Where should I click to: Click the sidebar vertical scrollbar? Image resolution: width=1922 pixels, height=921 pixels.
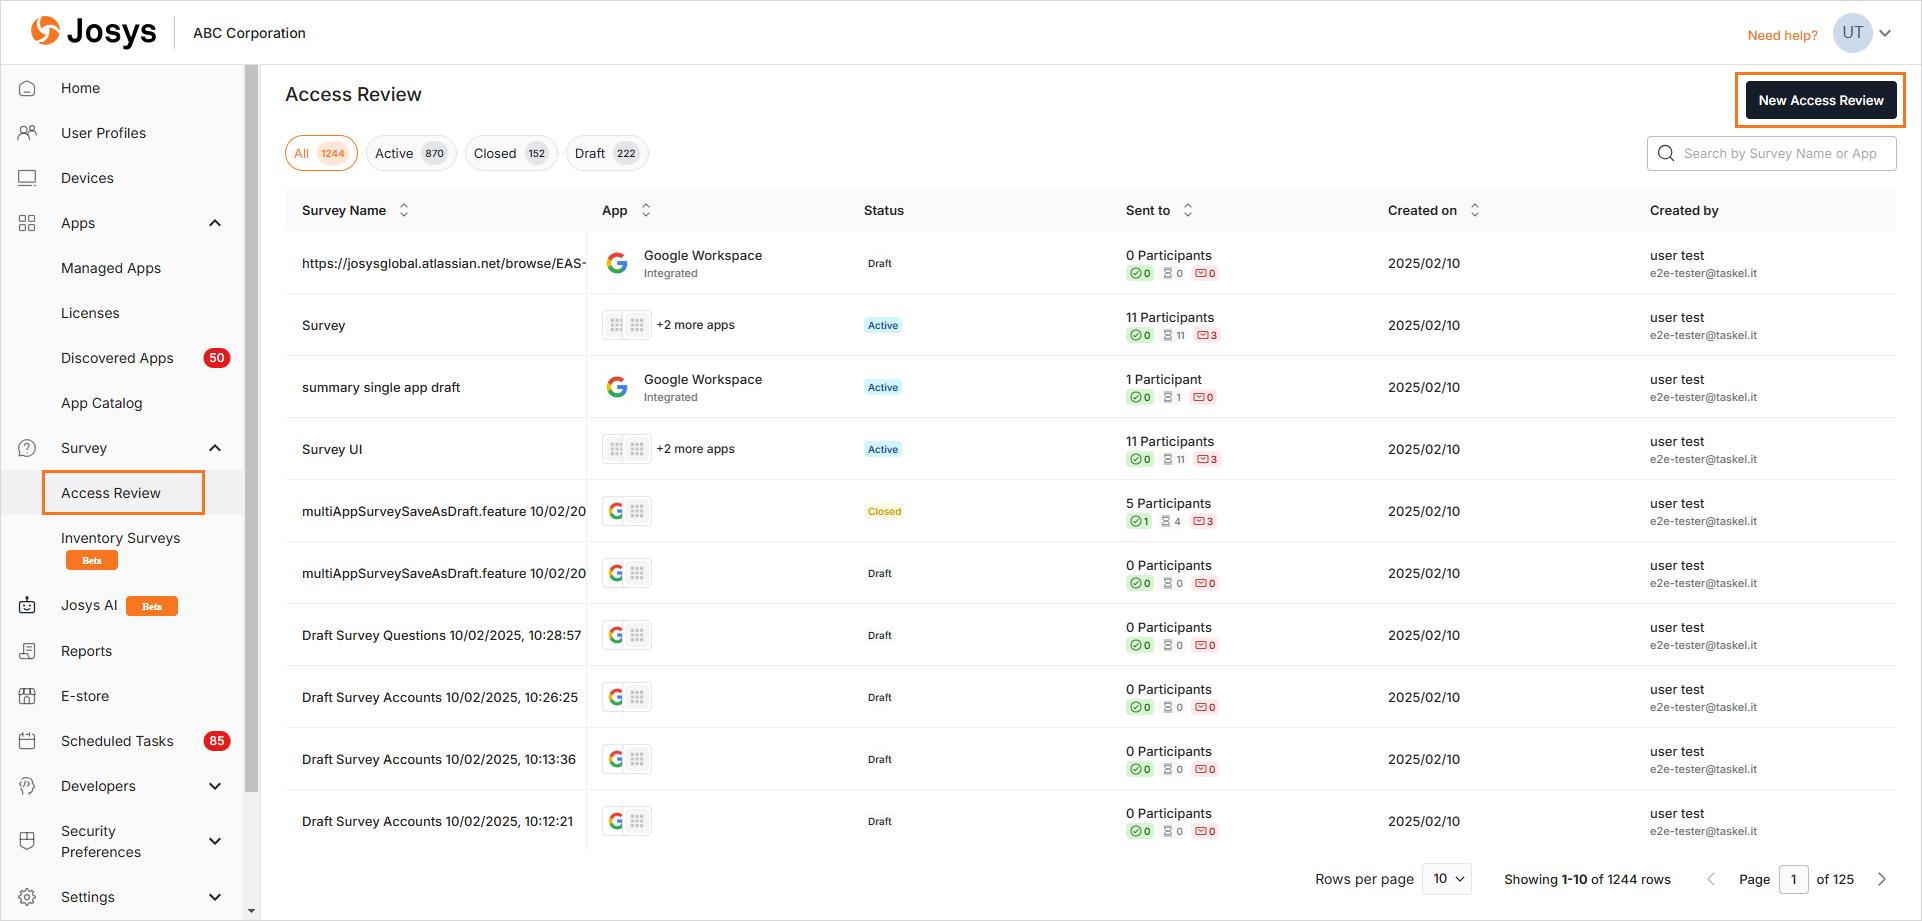coord(252,430)
